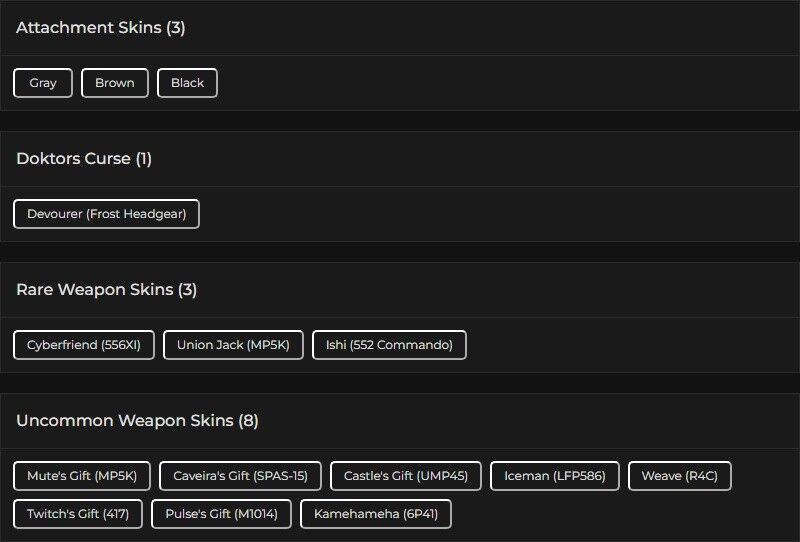Select the Gray attachment skin tag
Image resolution: width=800 pixels, height=542 pixels.
43,83
